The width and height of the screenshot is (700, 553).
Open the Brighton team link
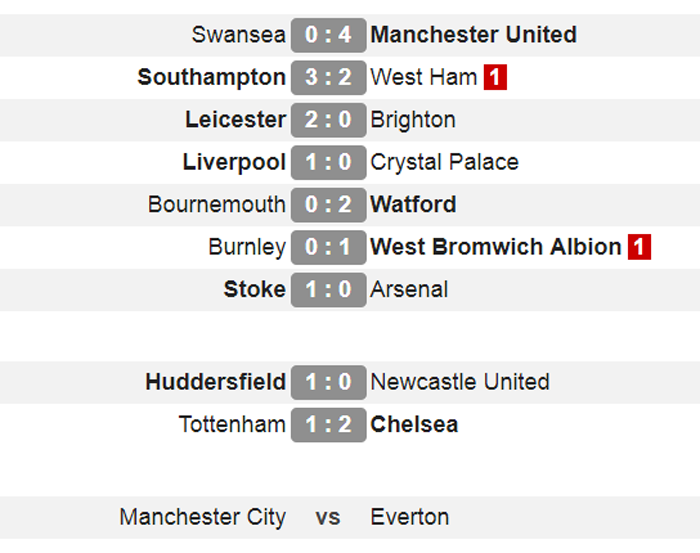413,120
